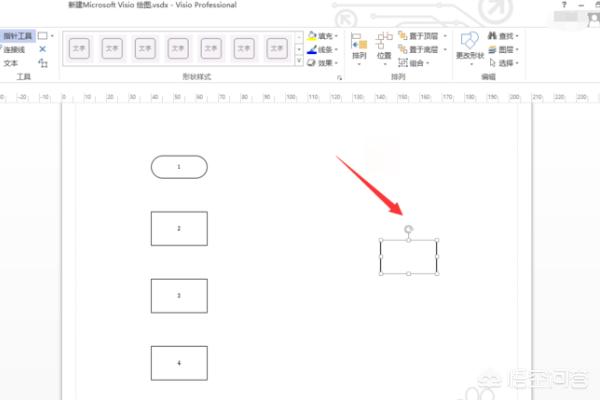Expand the 置于顶层 dropdown arrow
This screenshot has height=400, width=600.
[x=445, y=36]
